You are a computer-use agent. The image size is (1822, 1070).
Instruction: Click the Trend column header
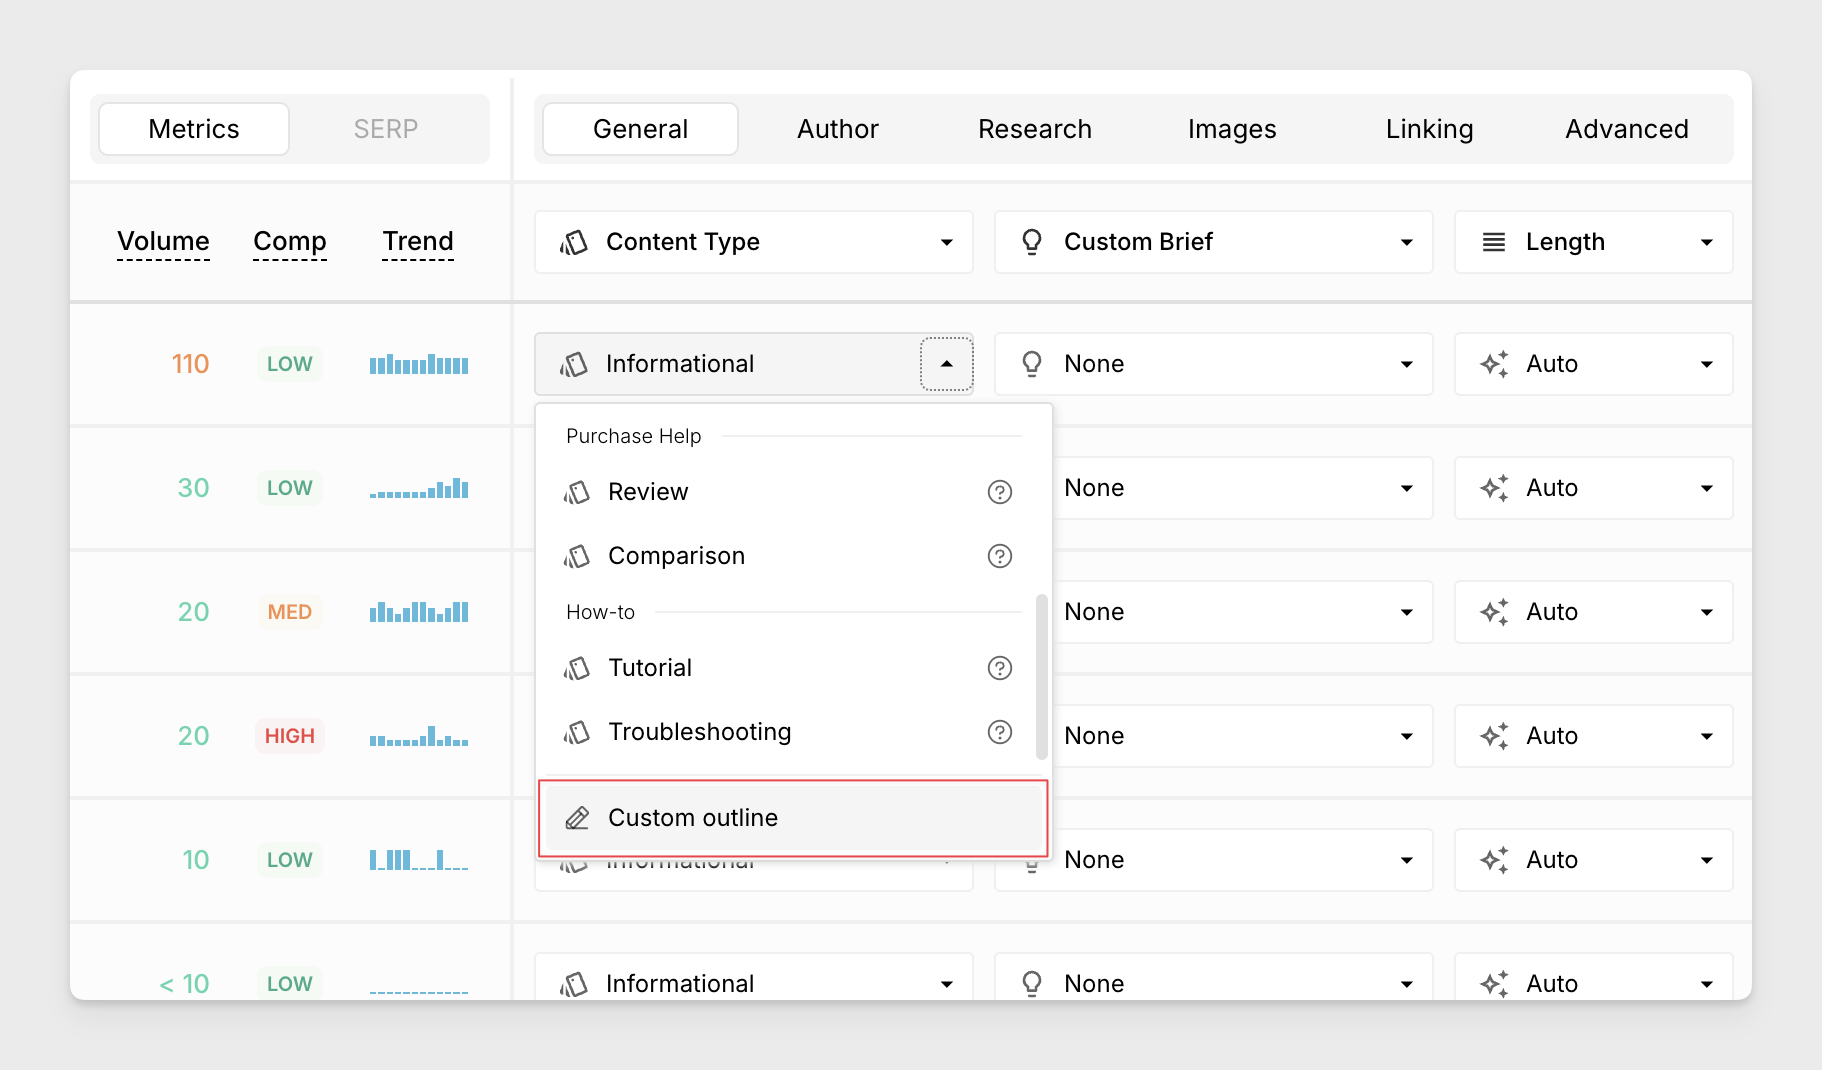click(418, 241)
